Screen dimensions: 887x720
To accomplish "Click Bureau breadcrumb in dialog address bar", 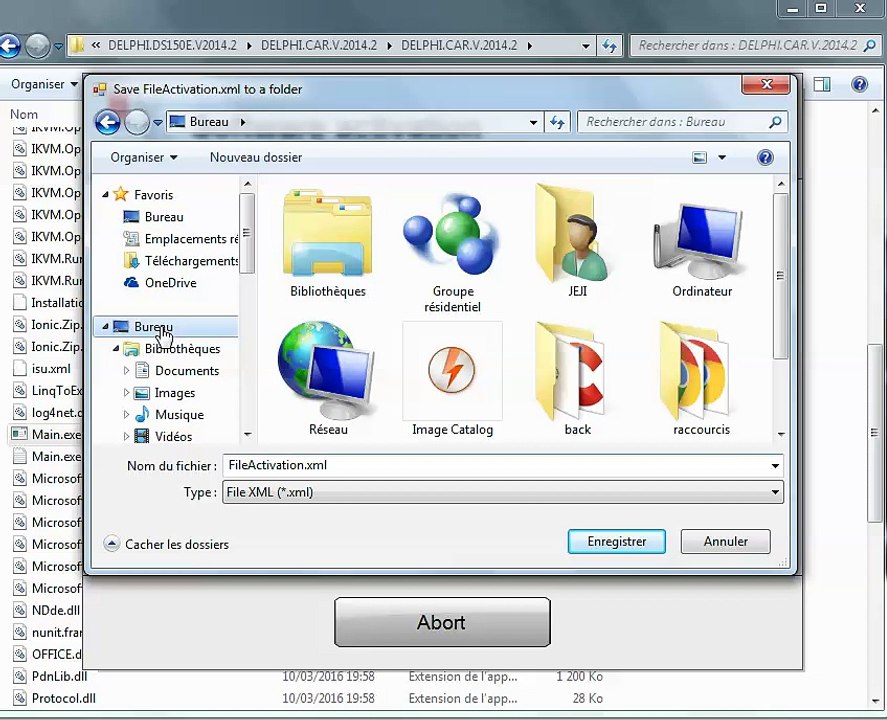I will coord(209,122).
